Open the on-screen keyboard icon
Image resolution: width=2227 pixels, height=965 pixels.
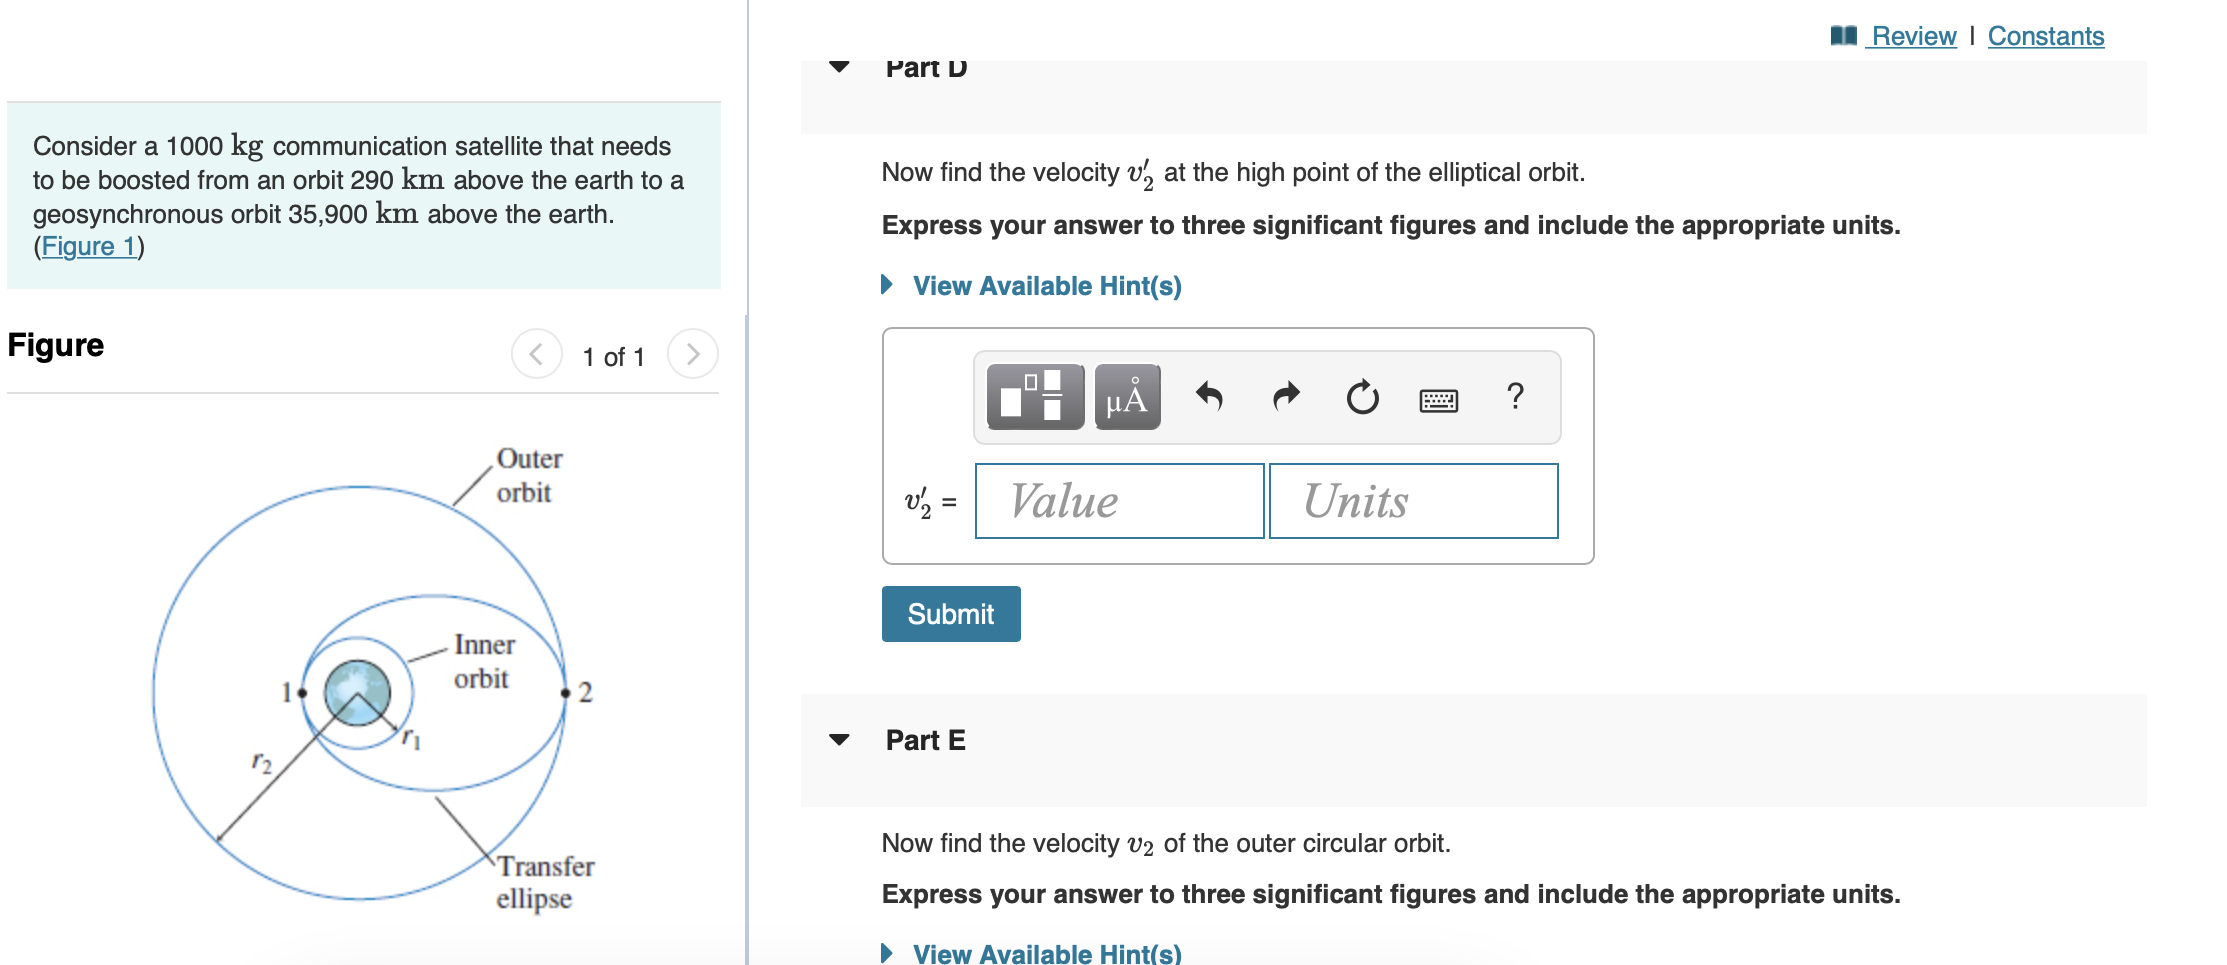1440,399
